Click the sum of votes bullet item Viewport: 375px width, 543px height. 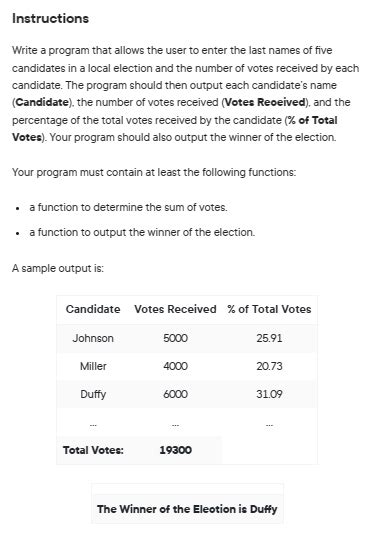(128, 207)
